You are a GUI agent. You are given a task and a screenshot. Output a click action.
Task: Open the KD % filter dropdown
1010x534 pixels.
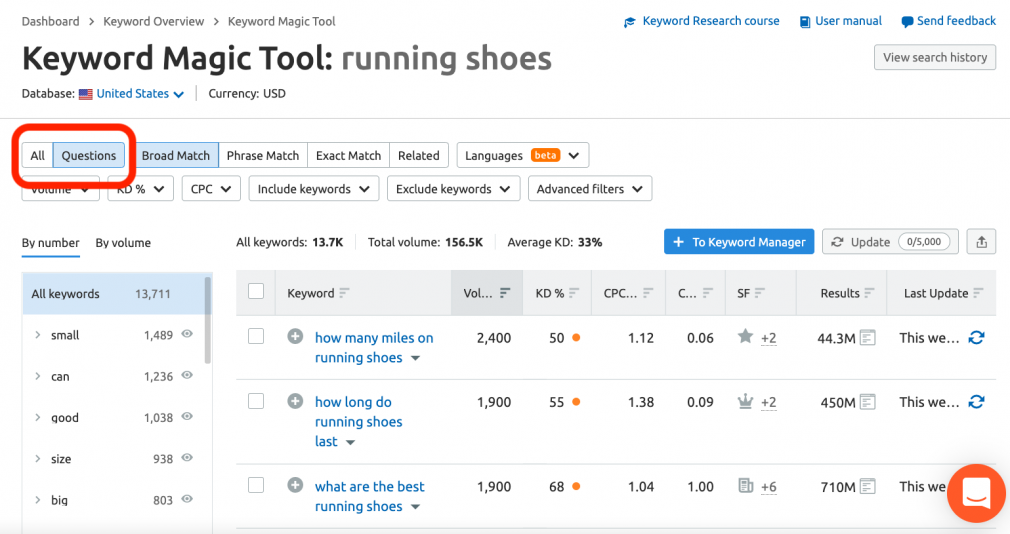tap(140, 189)
